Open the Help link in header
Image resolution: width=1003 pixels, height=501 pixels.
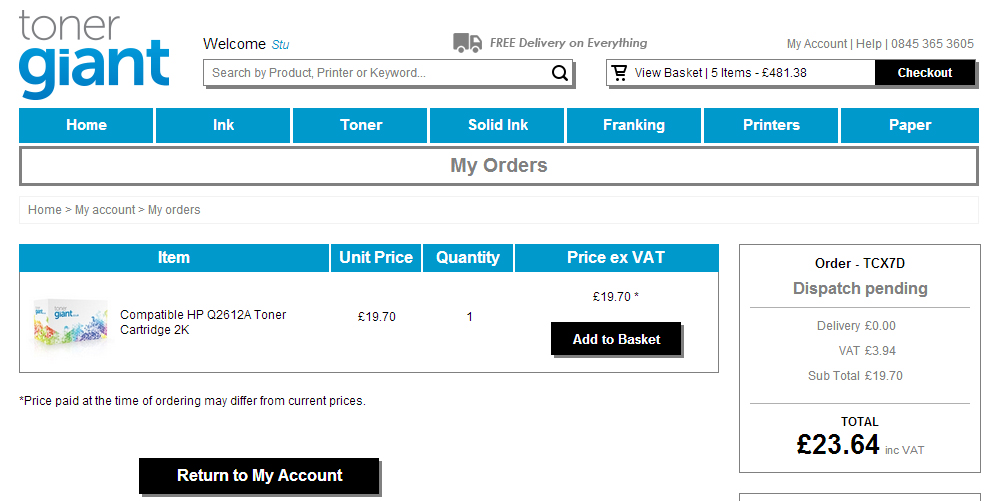point(869,44)
